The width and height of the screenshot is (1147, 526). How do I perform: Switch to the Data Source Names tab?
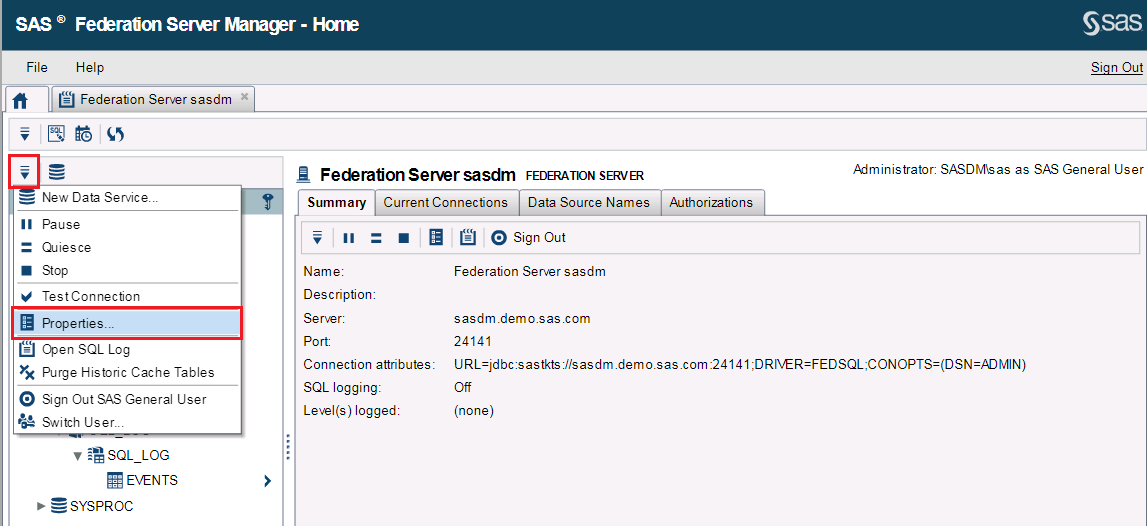pyautogui.click(x=588, y=203)
